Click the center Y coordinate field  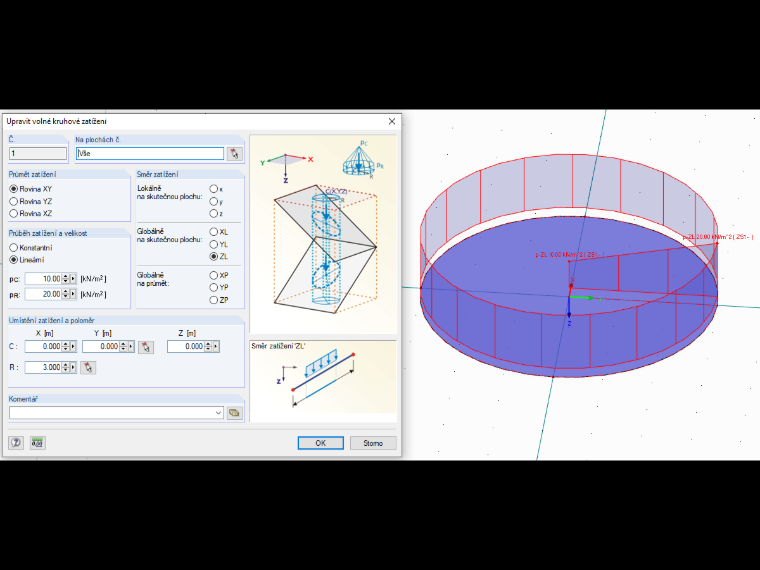coord(101,347)
